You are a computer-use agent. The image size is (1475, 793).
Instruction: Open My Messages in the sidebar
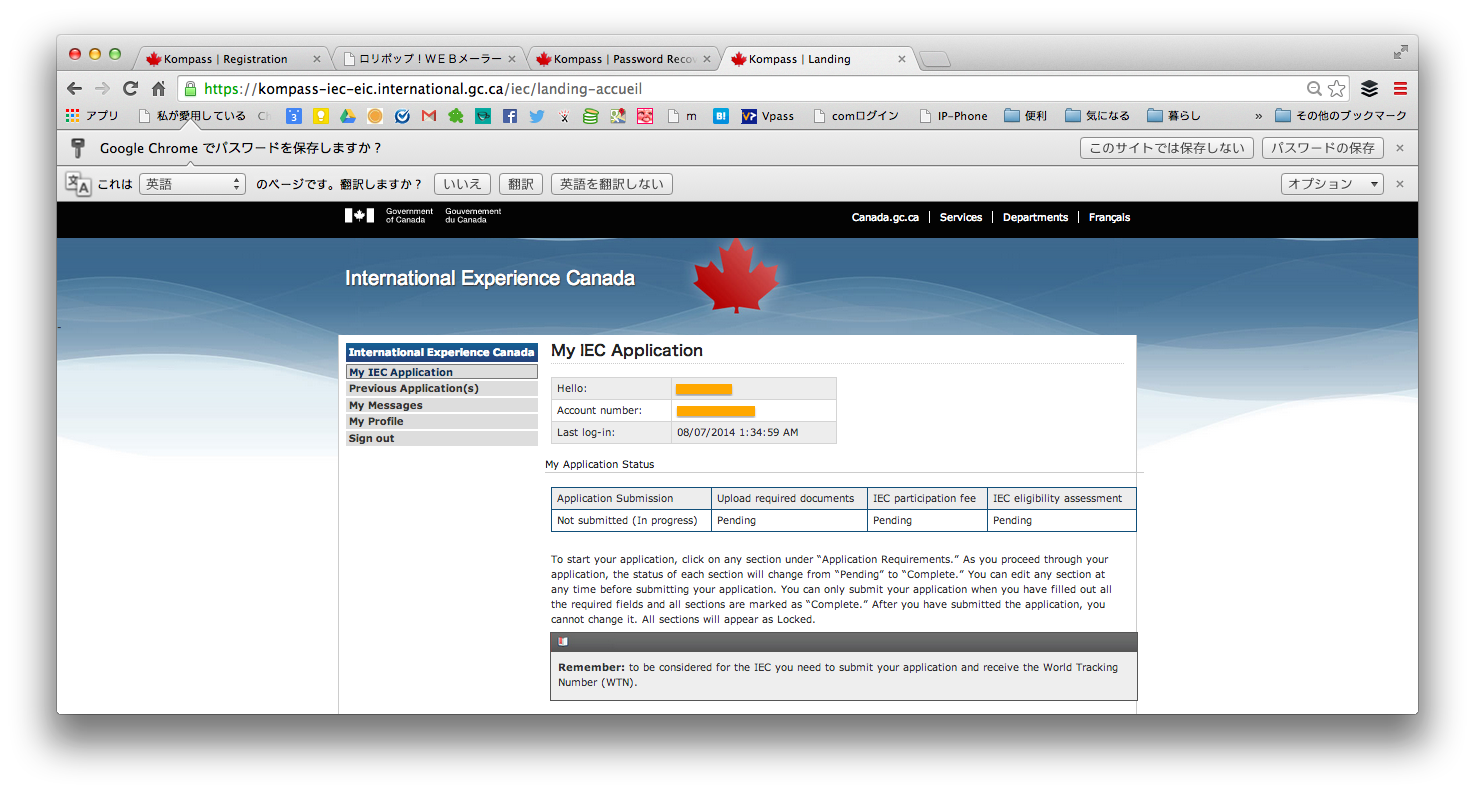coord(385,405)
